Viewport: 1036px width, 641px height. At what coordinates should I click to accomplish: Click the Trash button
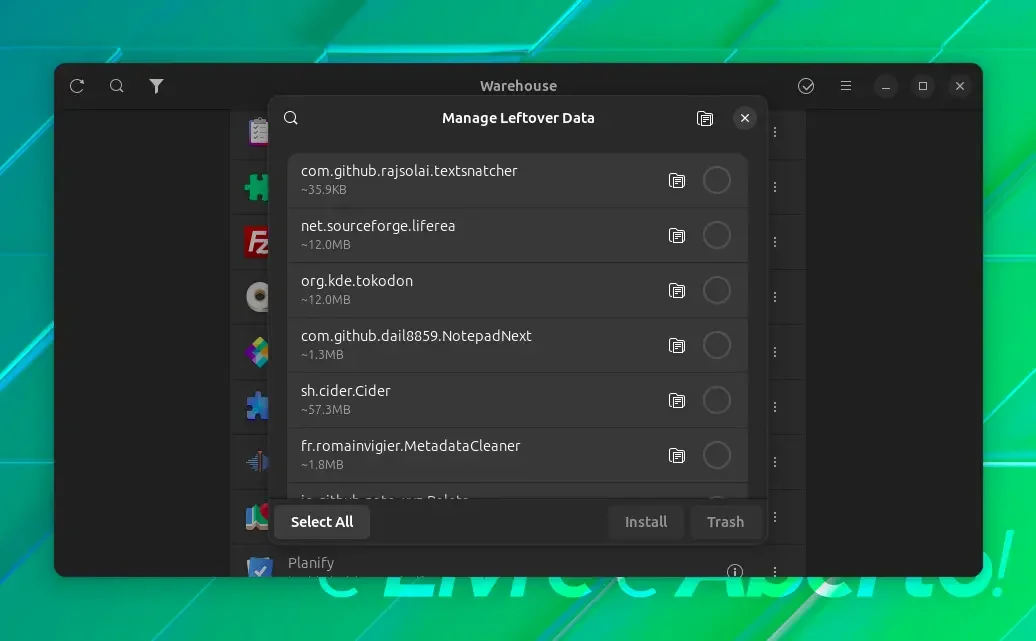pos(725,521)
